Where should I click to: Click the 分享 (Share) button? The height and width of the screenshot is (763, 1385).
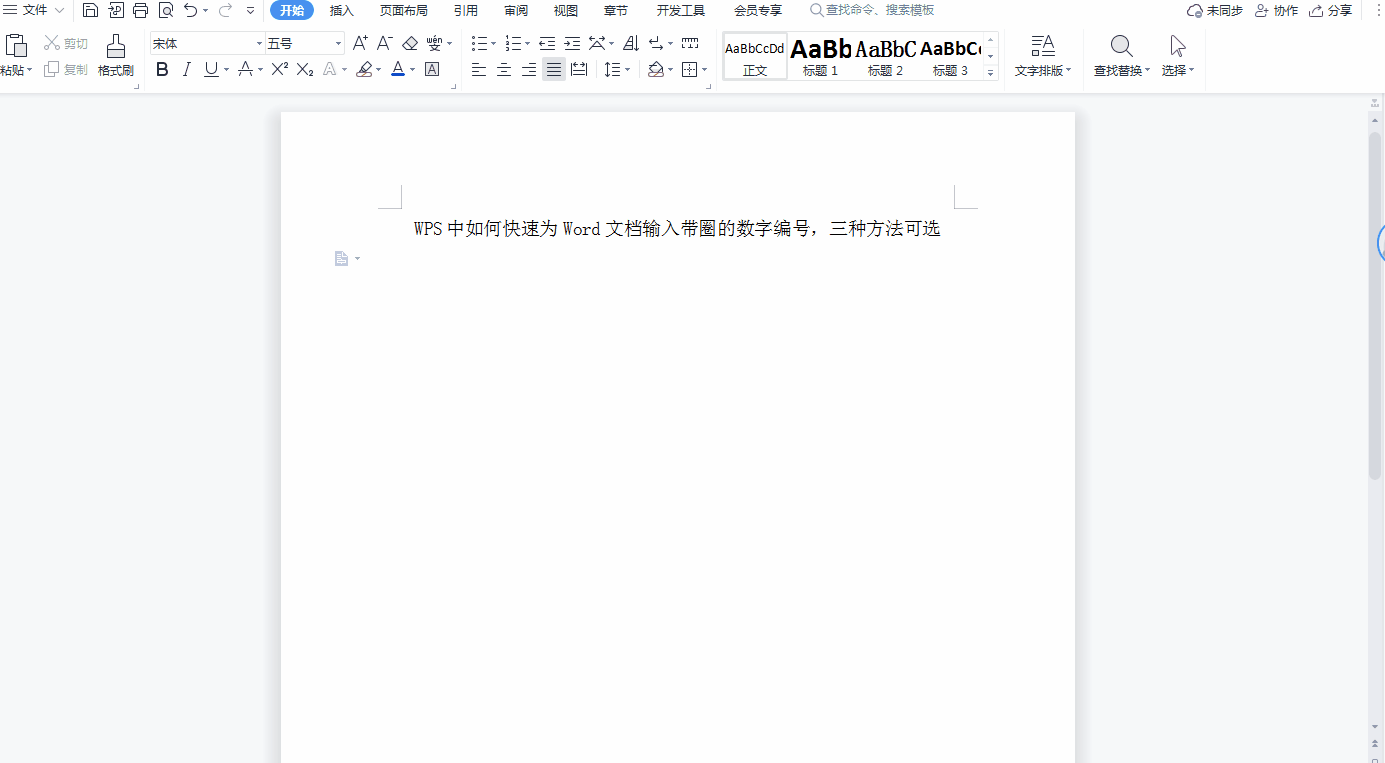pyautogui.click(x=1331, y=11)
